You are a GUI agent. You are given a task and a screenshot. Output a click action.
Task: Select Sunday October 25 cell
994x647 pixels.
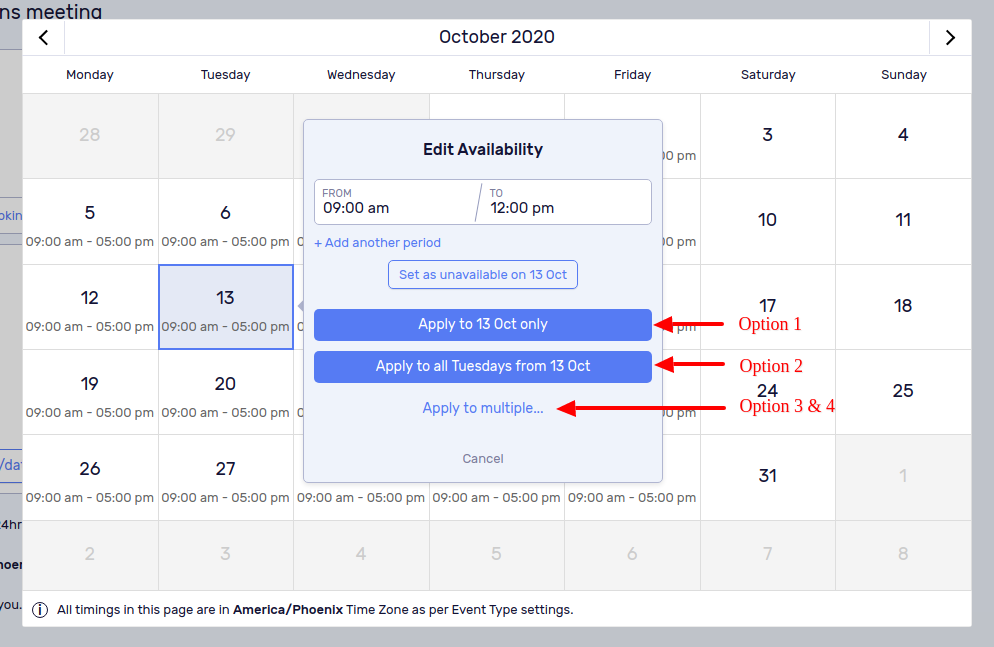903,392
